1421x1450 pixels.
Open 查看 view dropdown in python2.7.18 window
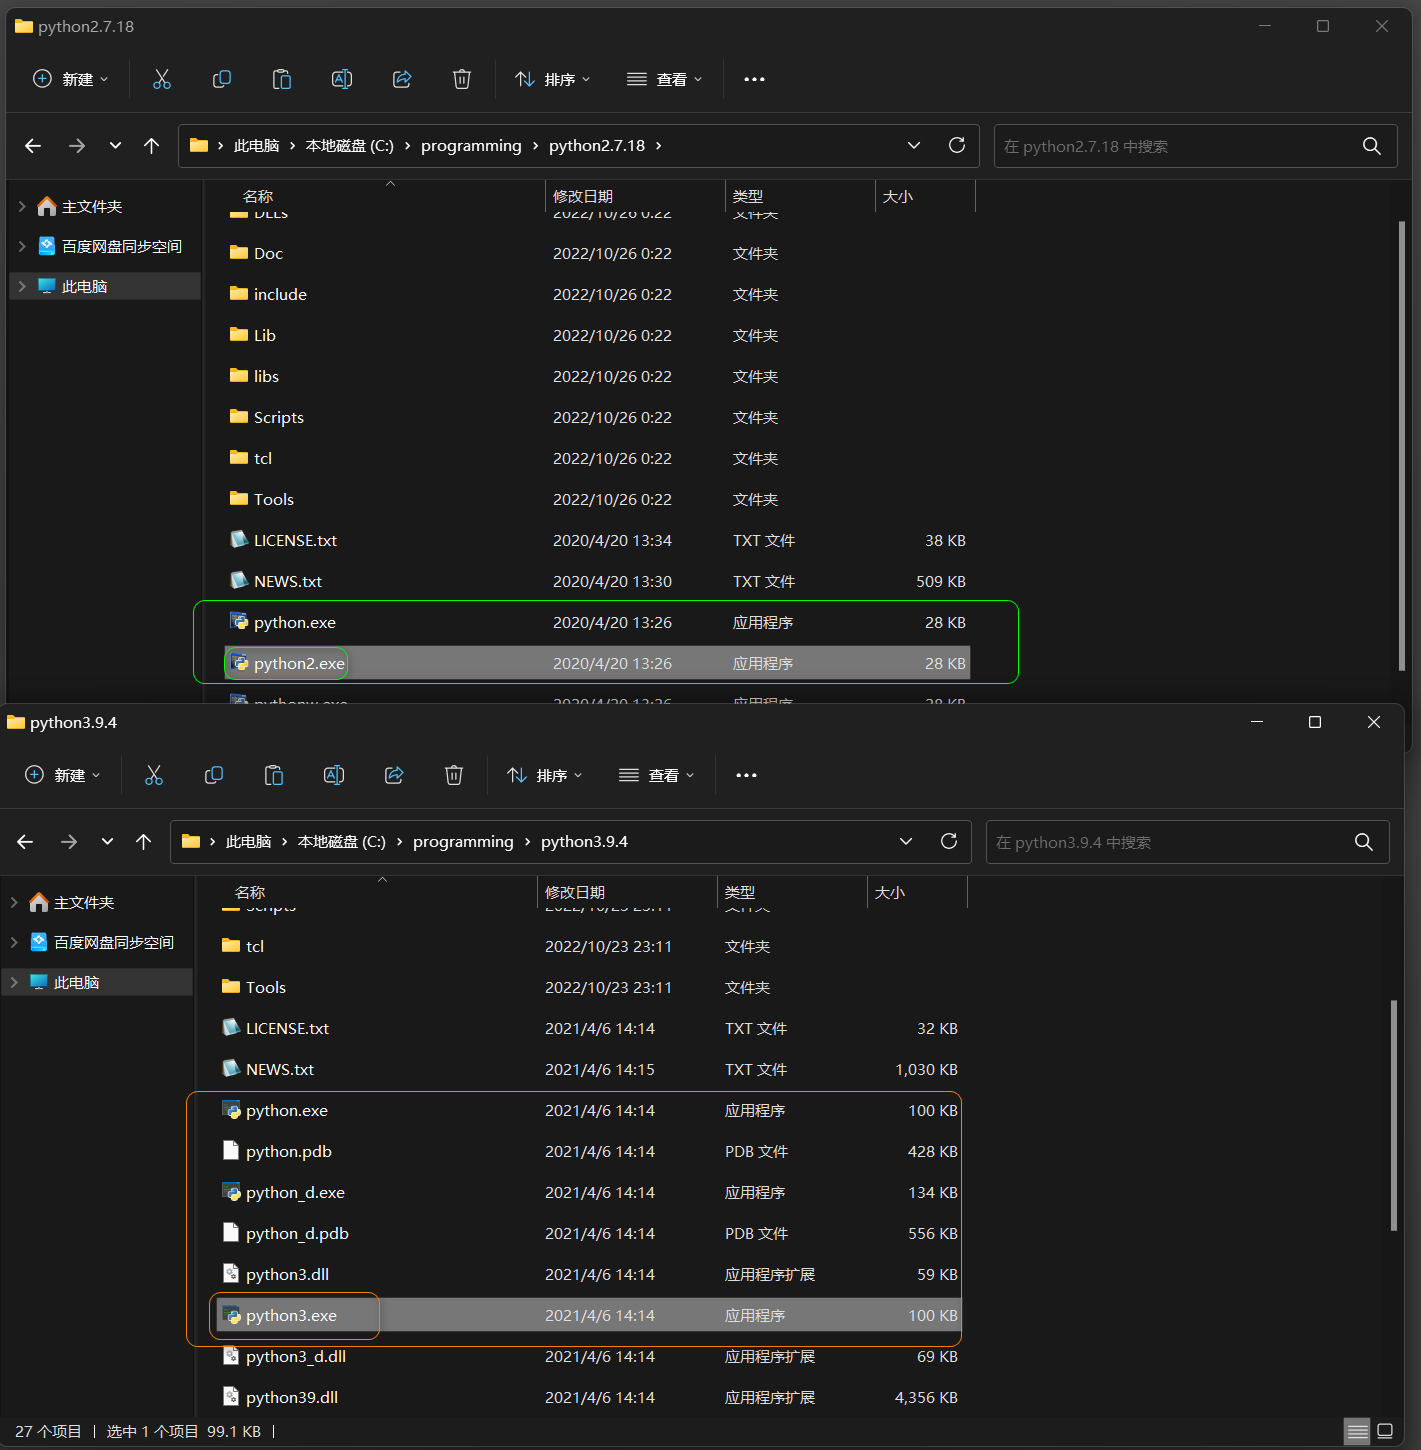[664, 79]
